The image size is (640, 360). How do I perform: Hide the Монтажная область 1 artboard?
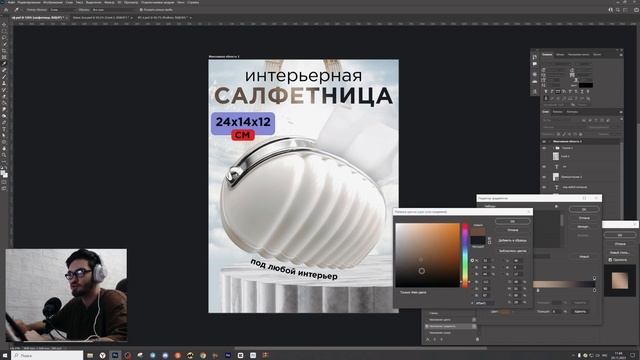544,141
